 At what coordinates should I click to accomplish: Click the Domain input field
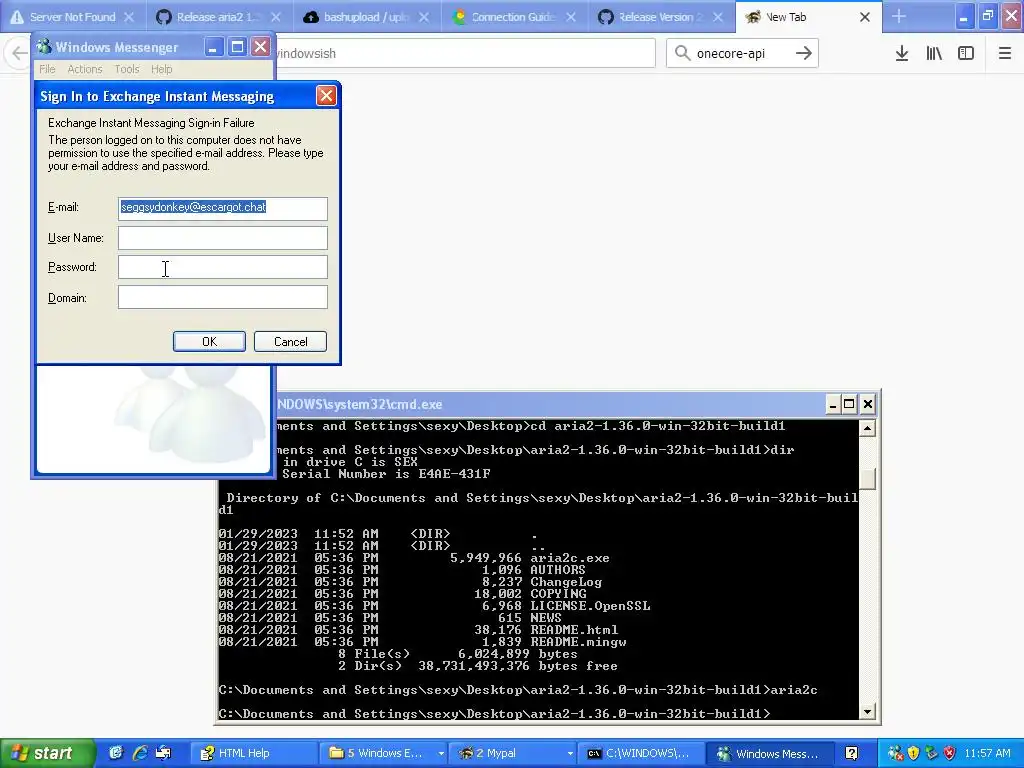tap(223, 297)
